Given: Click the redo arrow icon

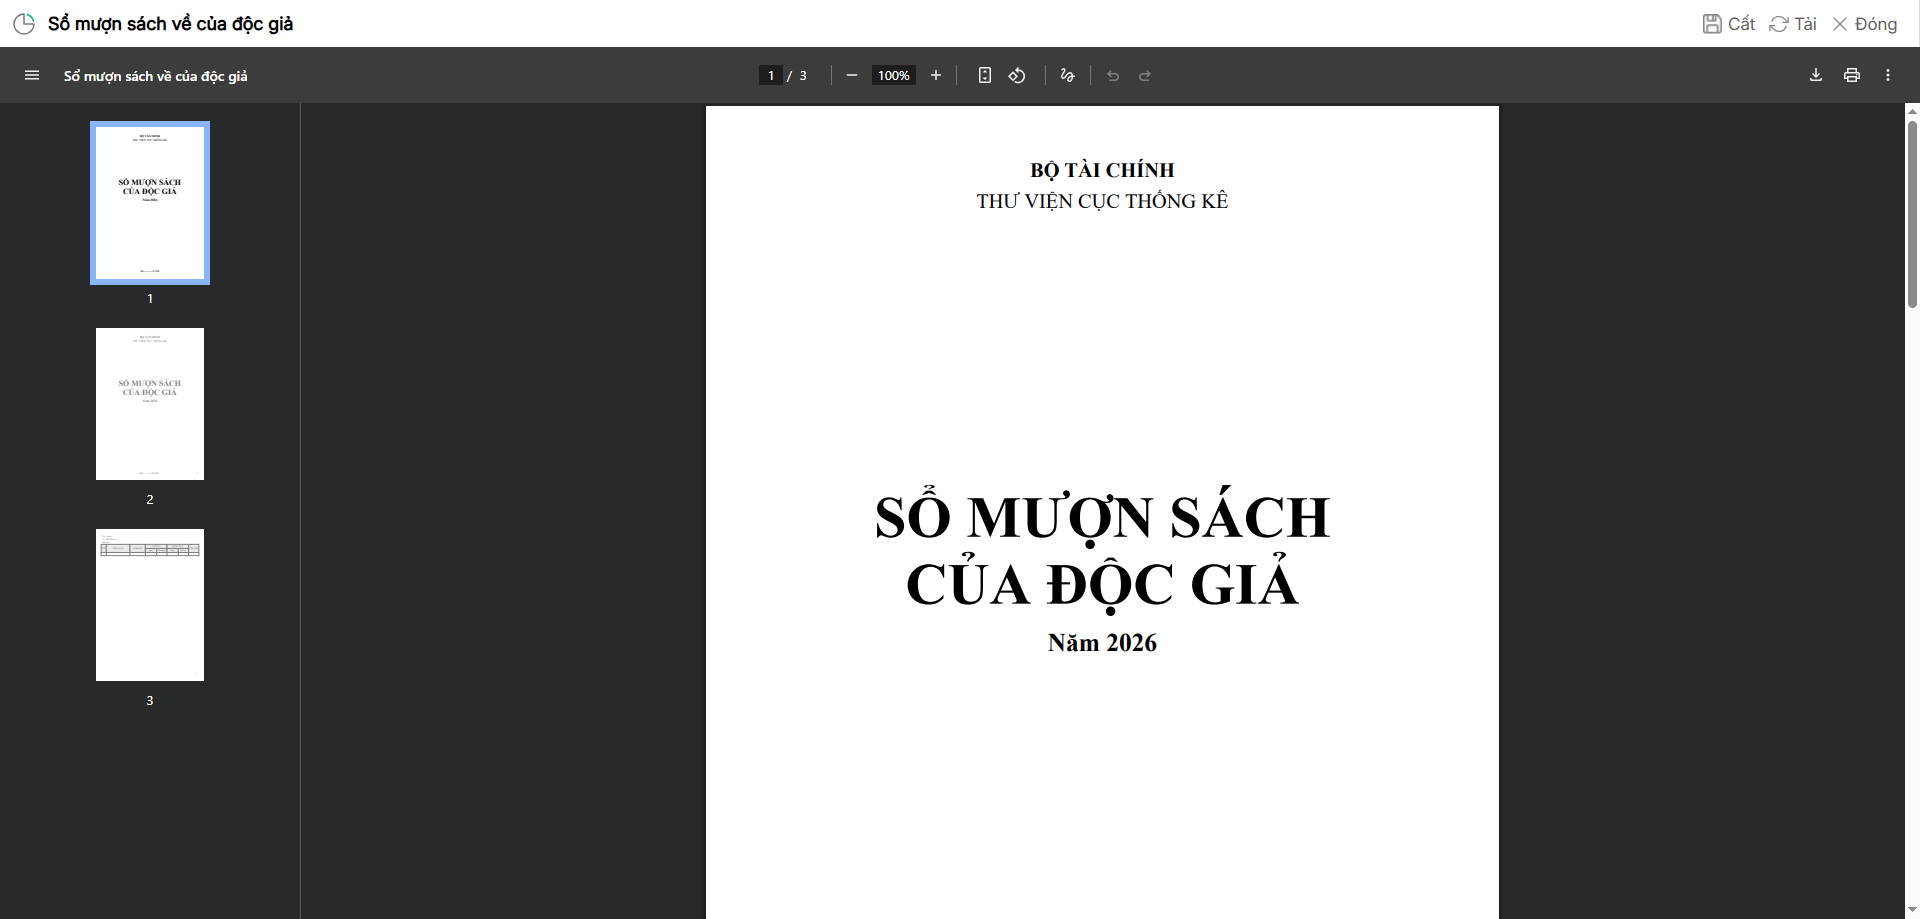Looking at the screenshot, I should click(x=1145, y=76).
